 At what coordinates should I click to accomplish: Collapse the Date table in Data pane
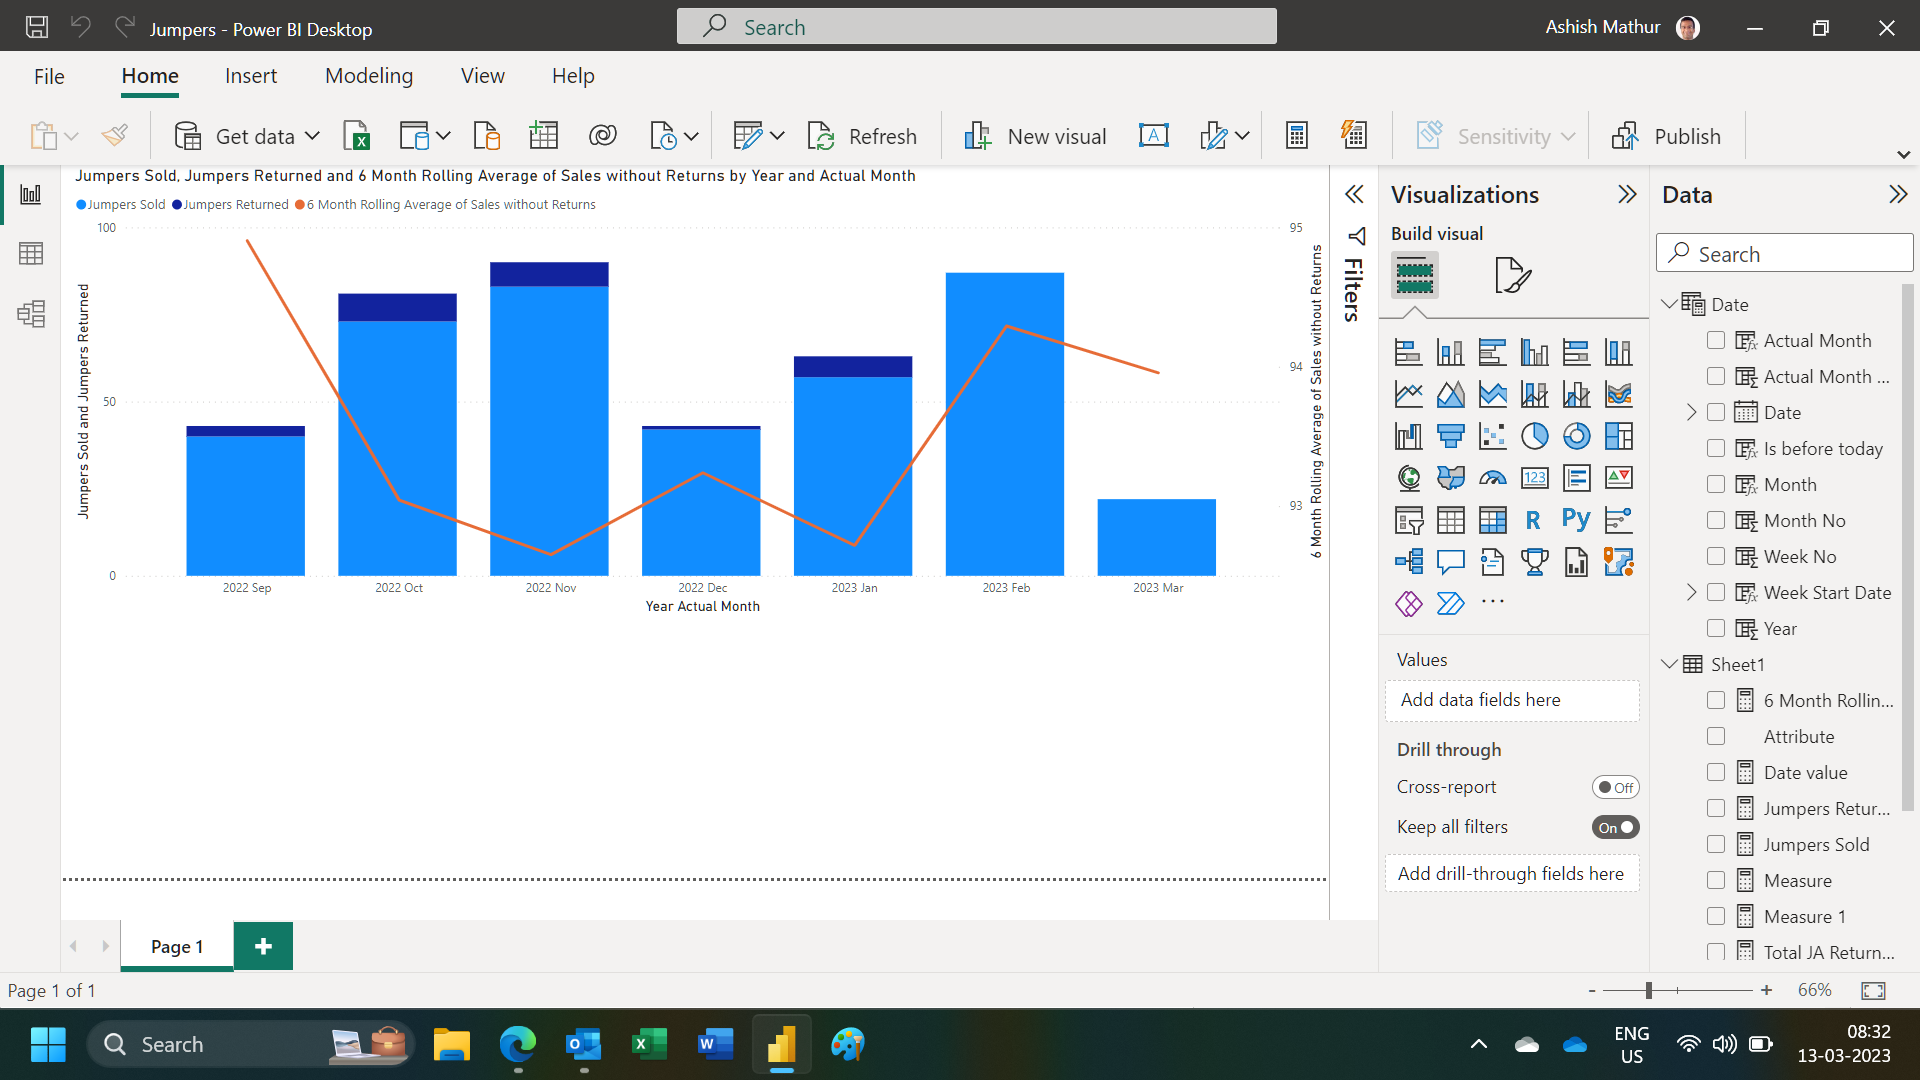1668,304
